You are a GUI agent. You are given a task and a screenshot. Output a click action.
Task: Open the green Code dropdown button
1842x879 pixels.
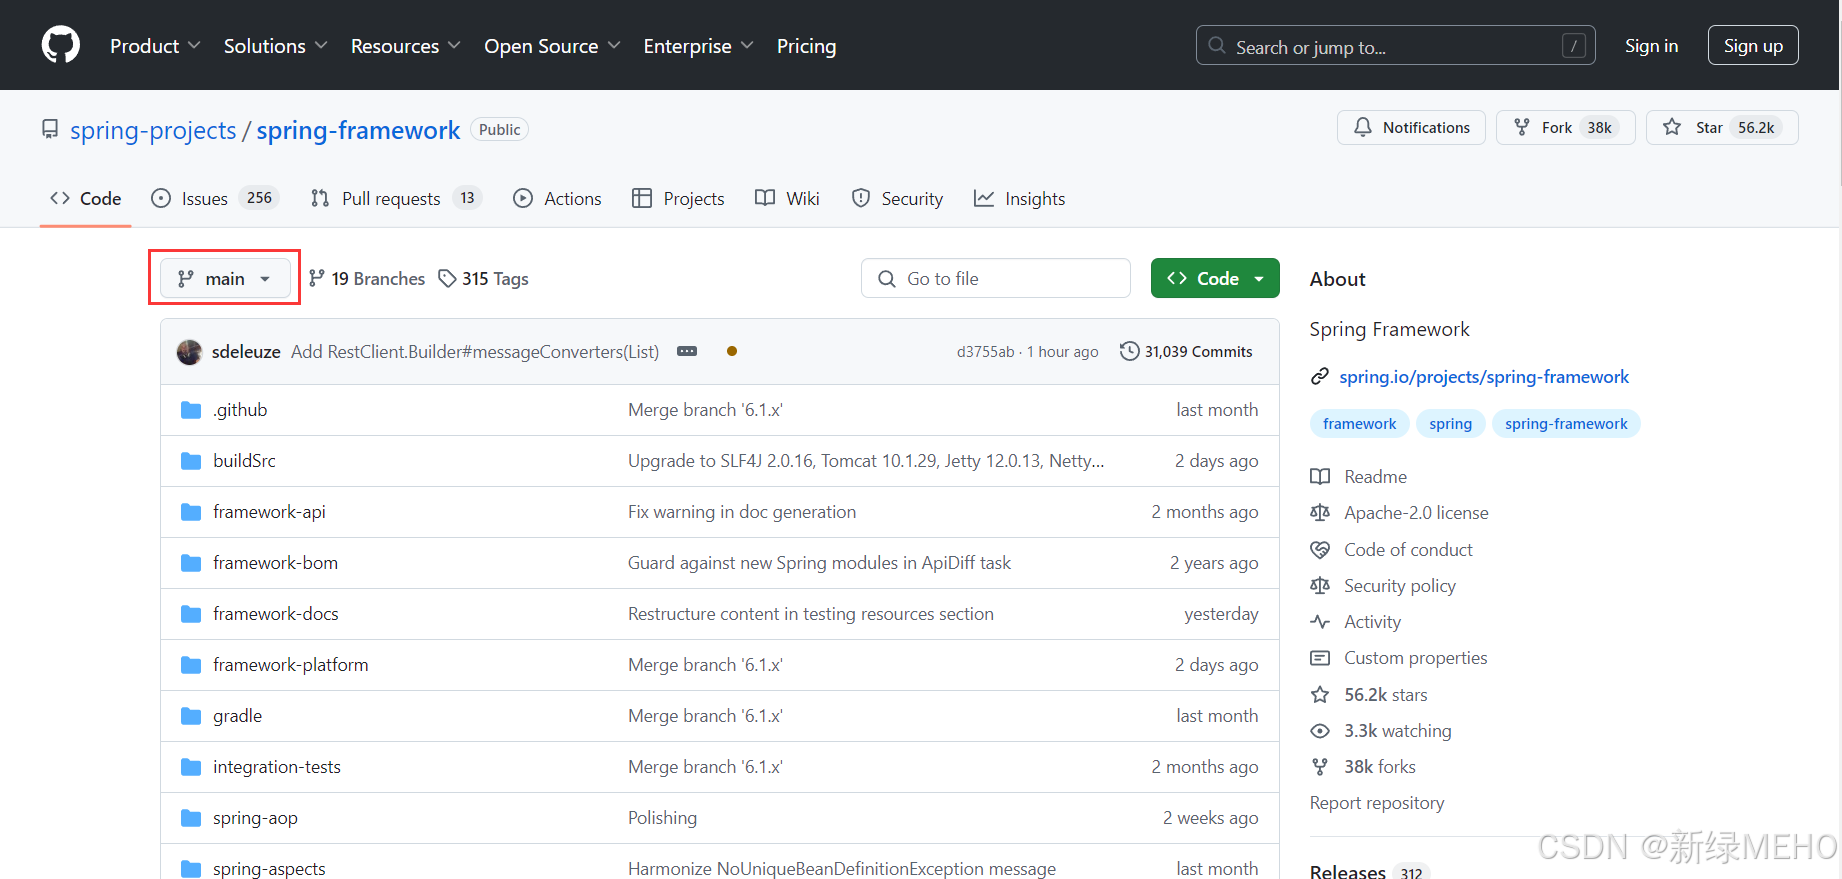(x=1215, y=278)
